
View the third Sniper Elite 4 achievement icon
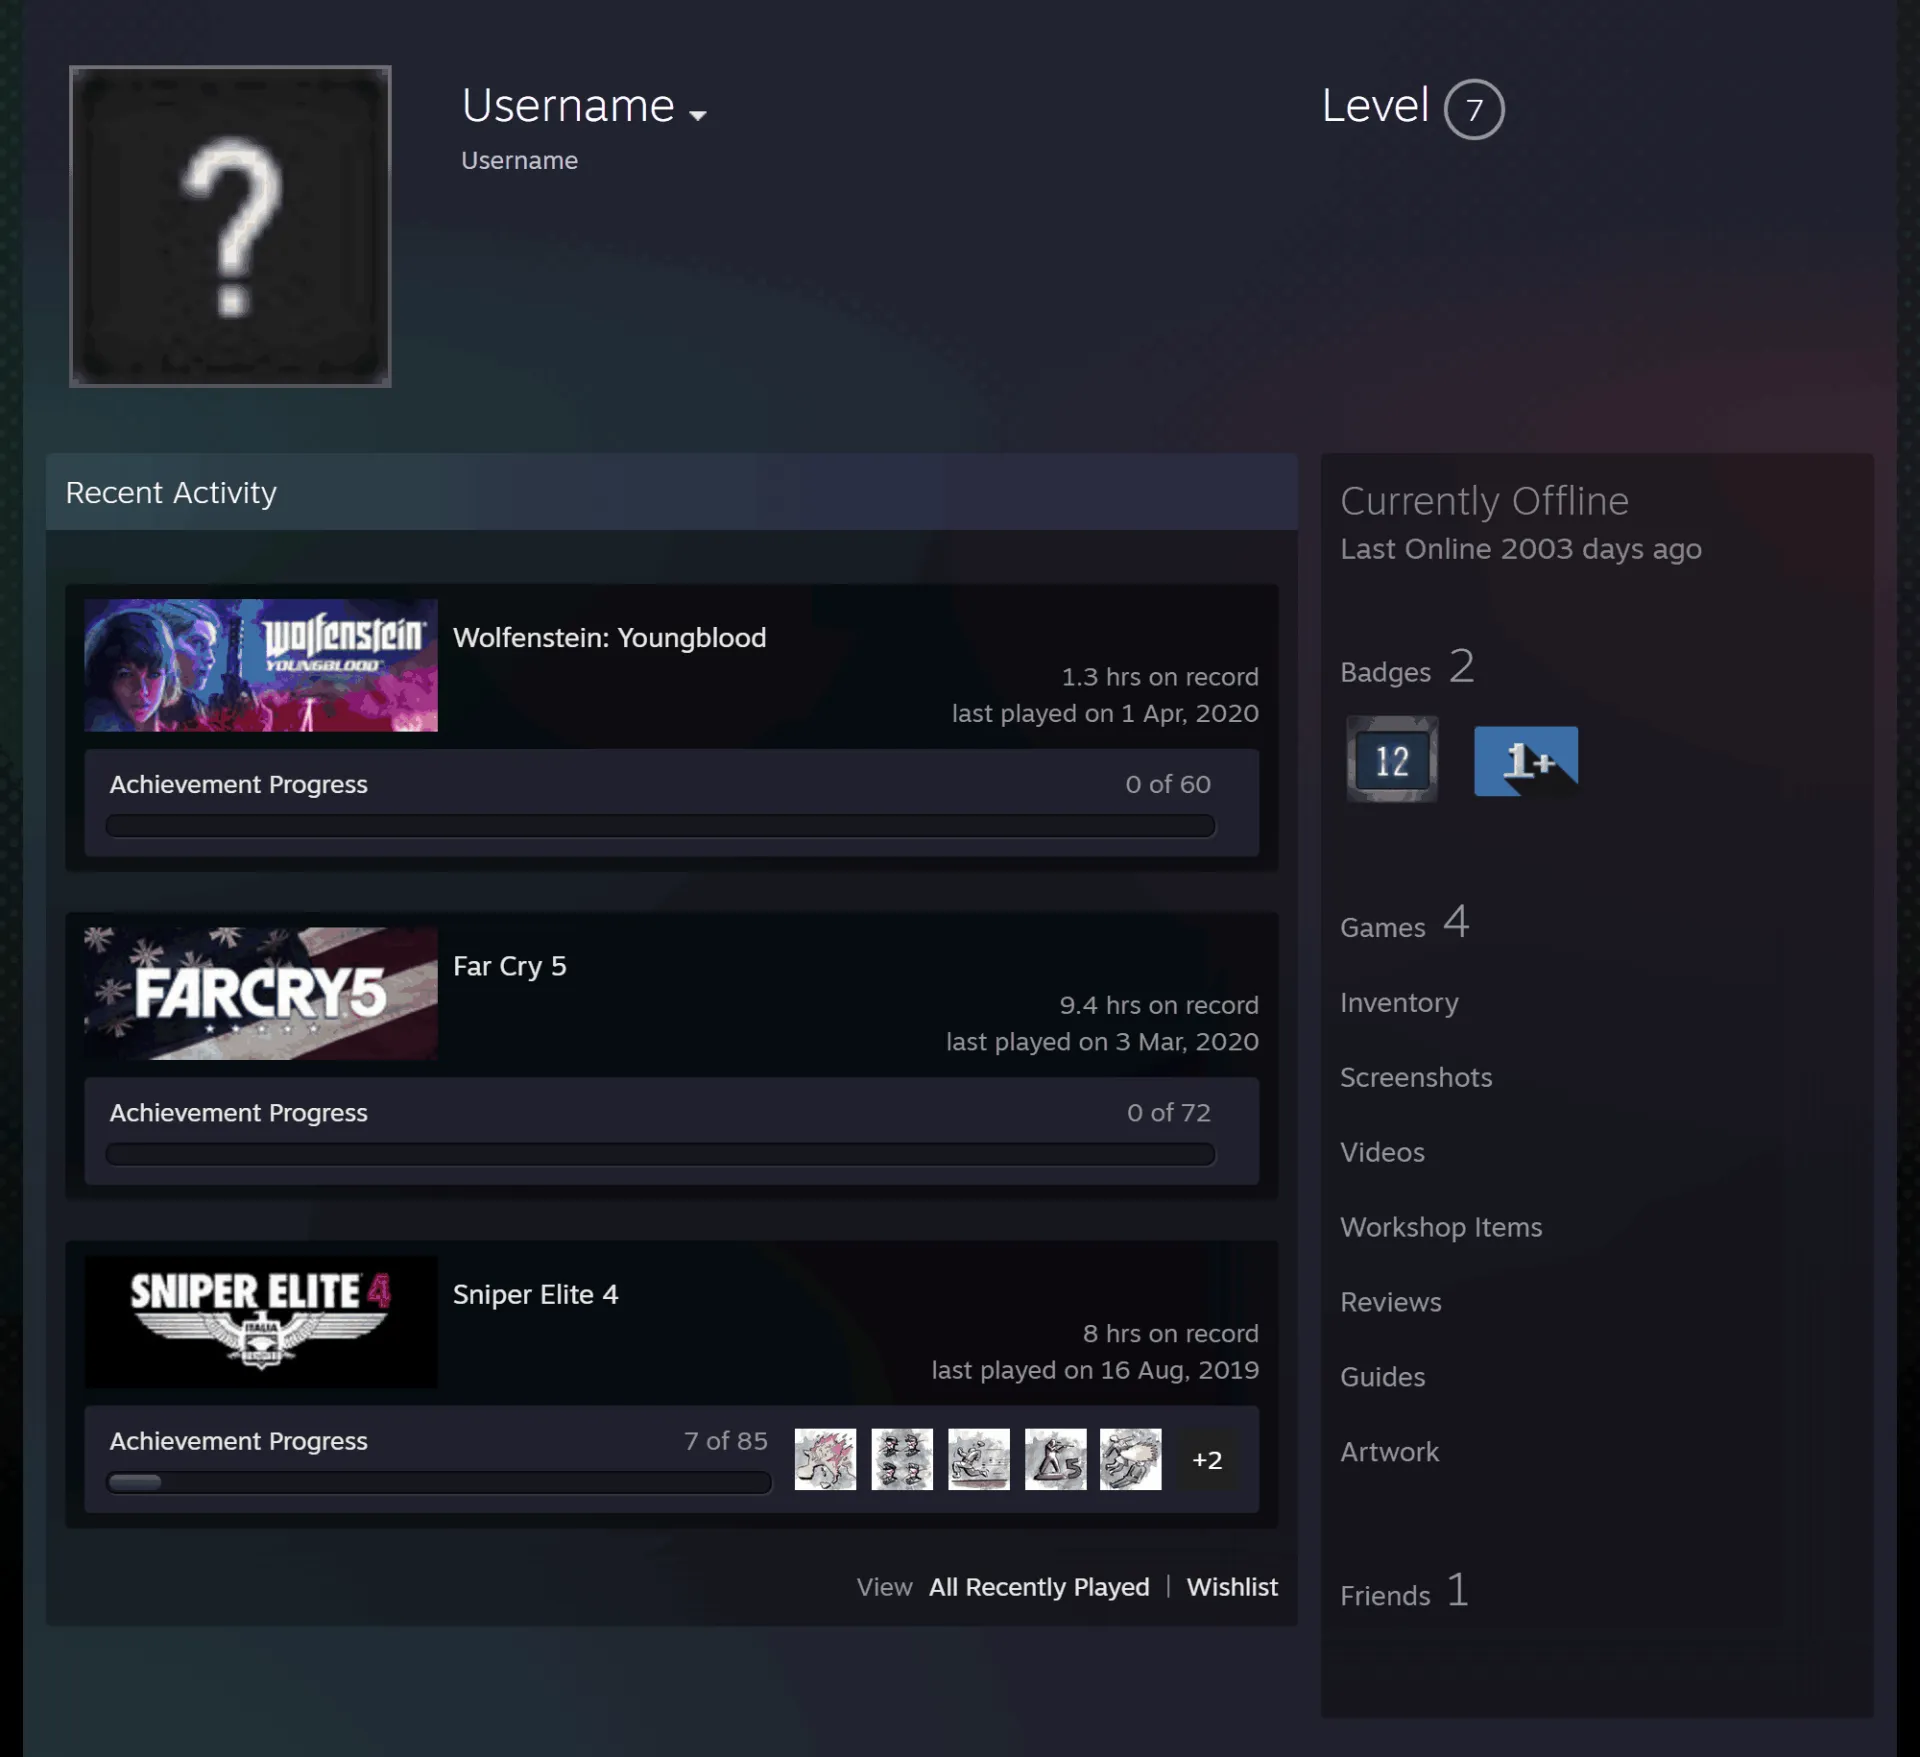tap(979, 1459)
